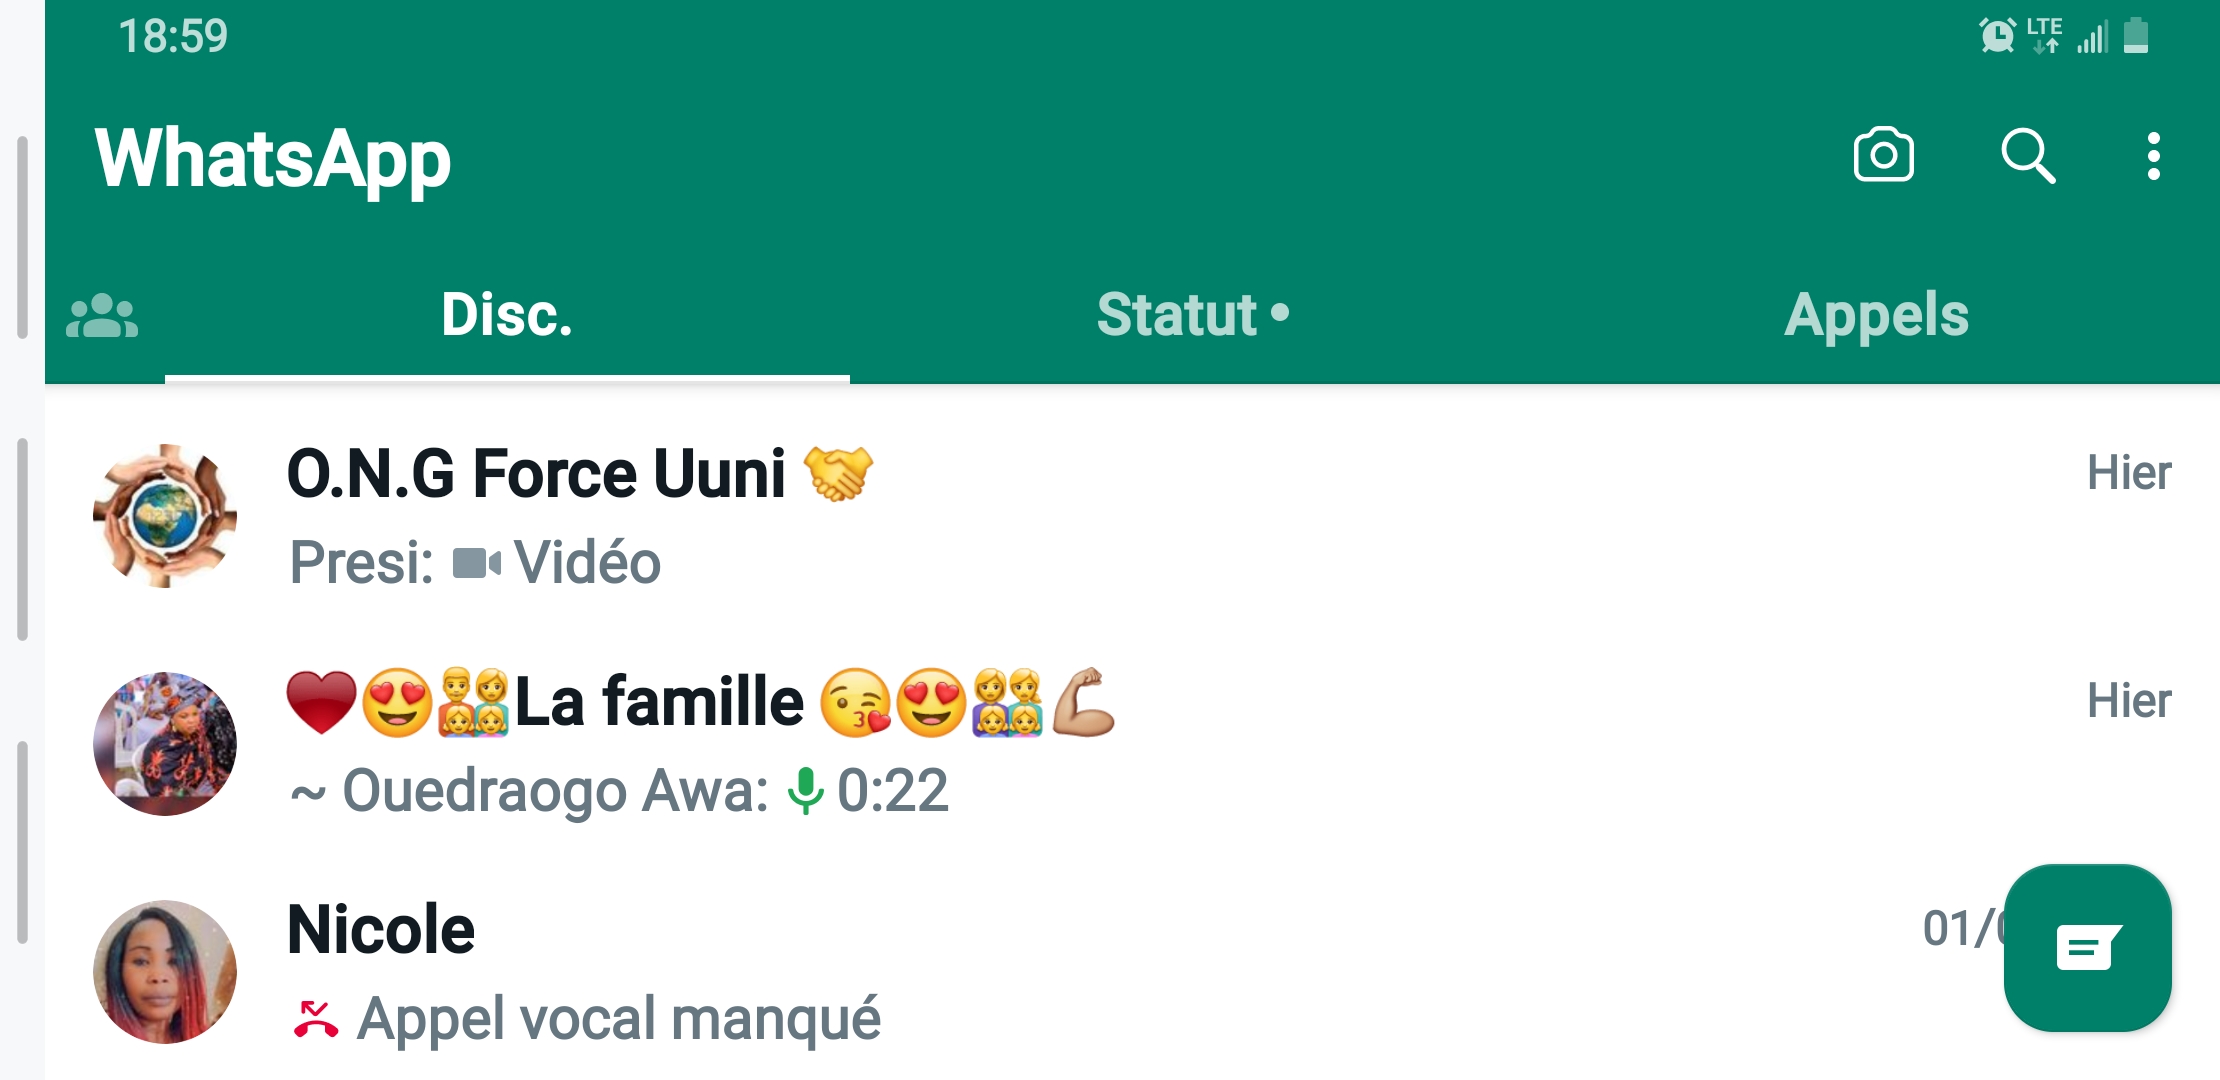View La famille group profile photo

point(165,744)
